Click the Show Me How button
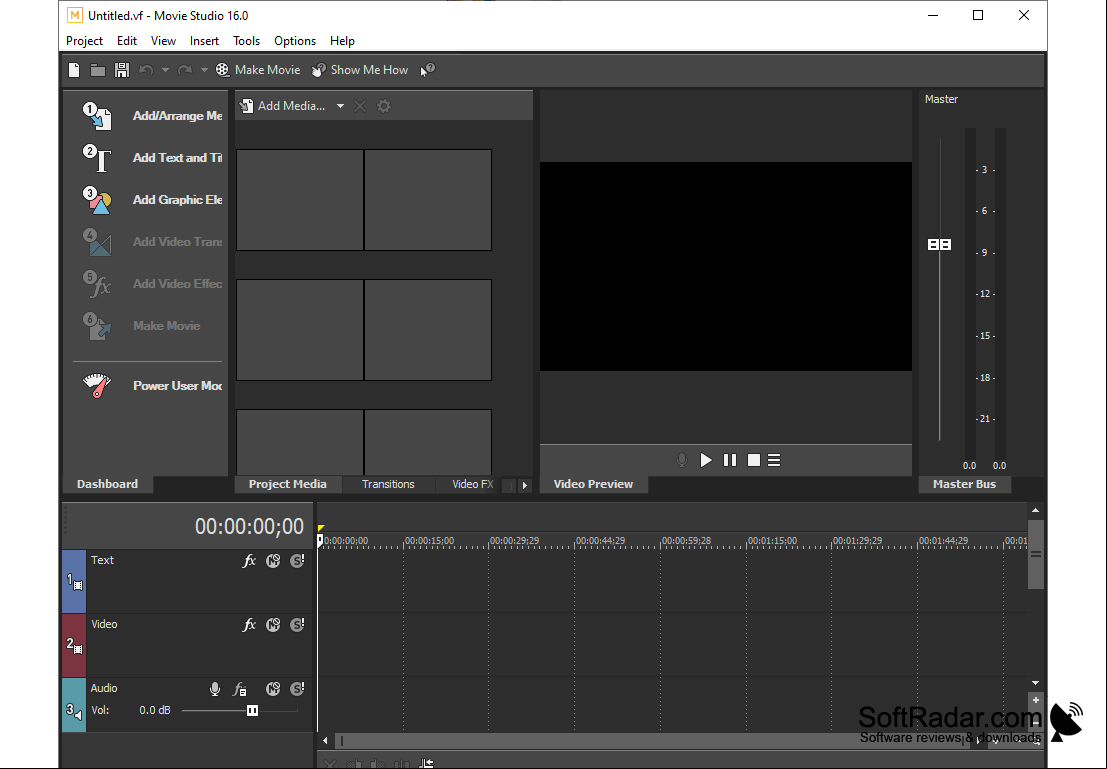 coord(360,70)
